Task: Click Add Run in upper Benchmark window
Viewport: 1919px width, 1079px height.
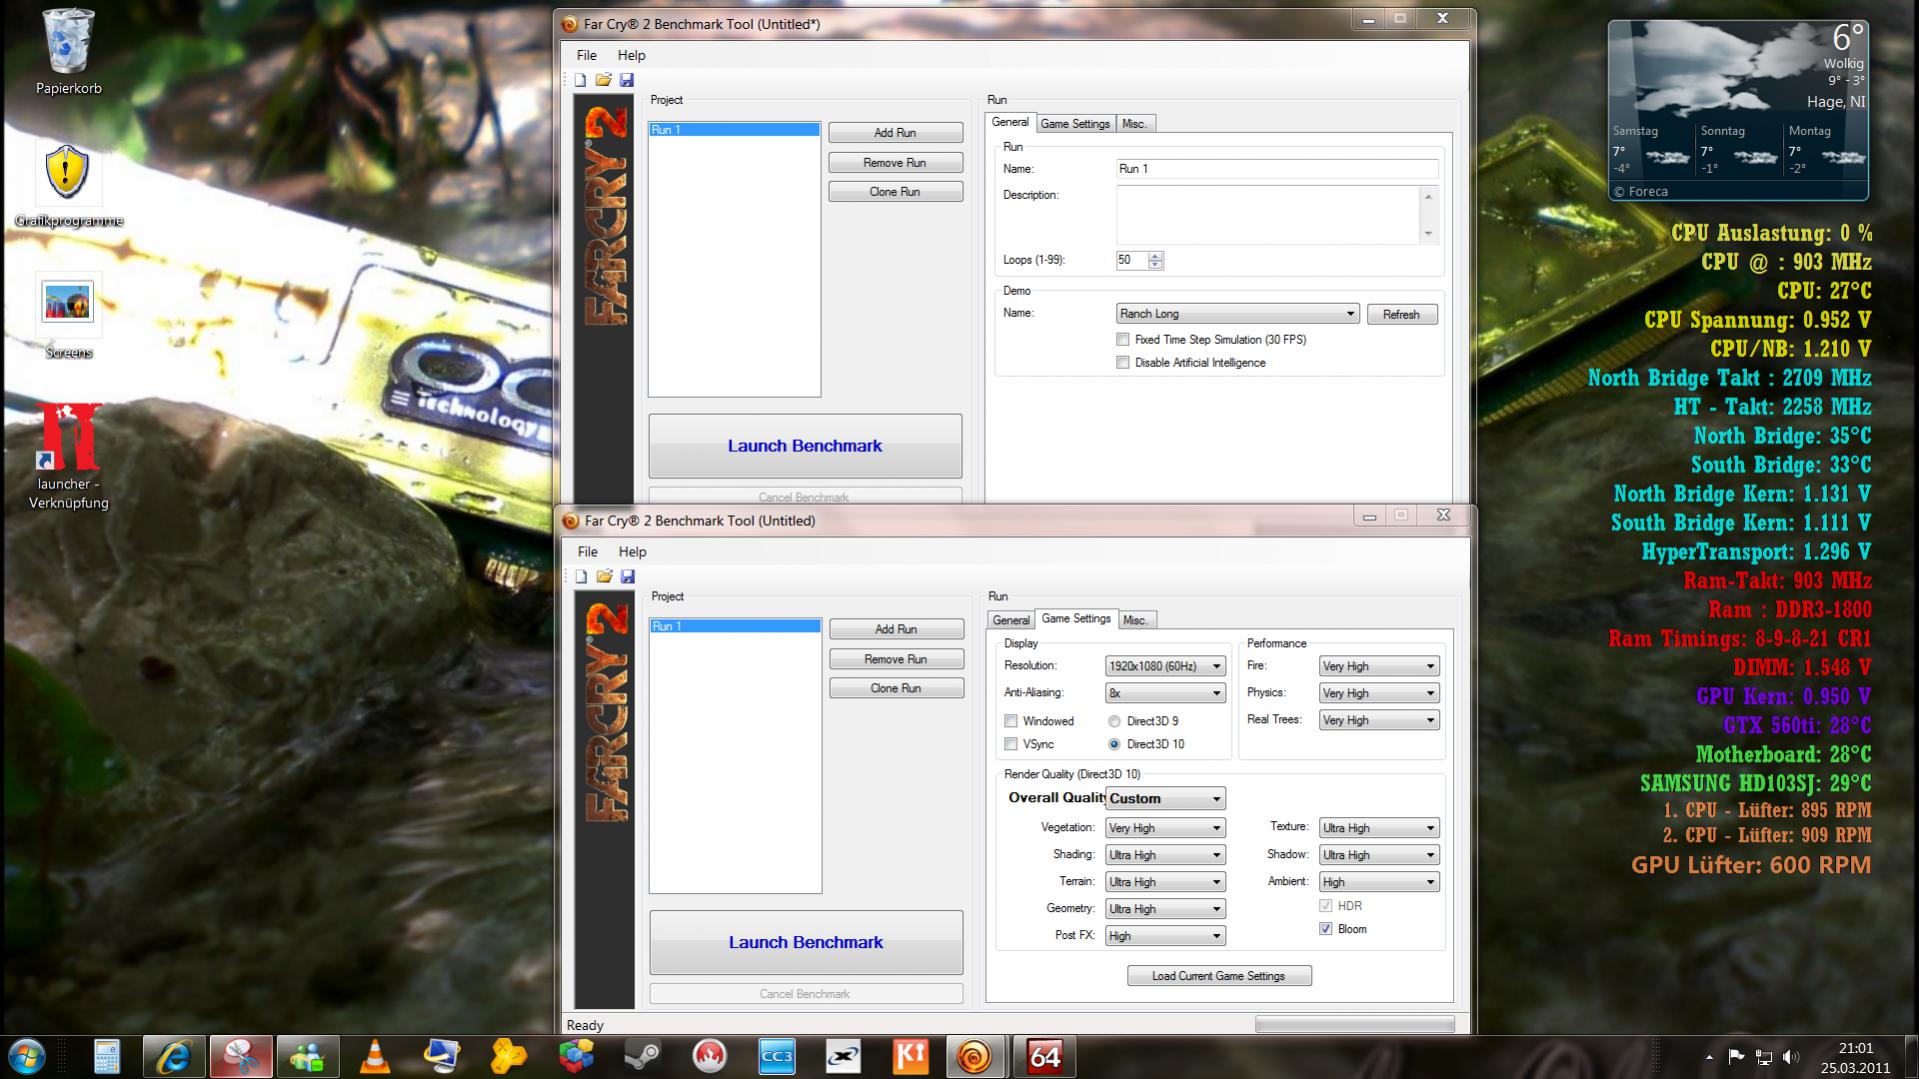Action: [895, 133]
